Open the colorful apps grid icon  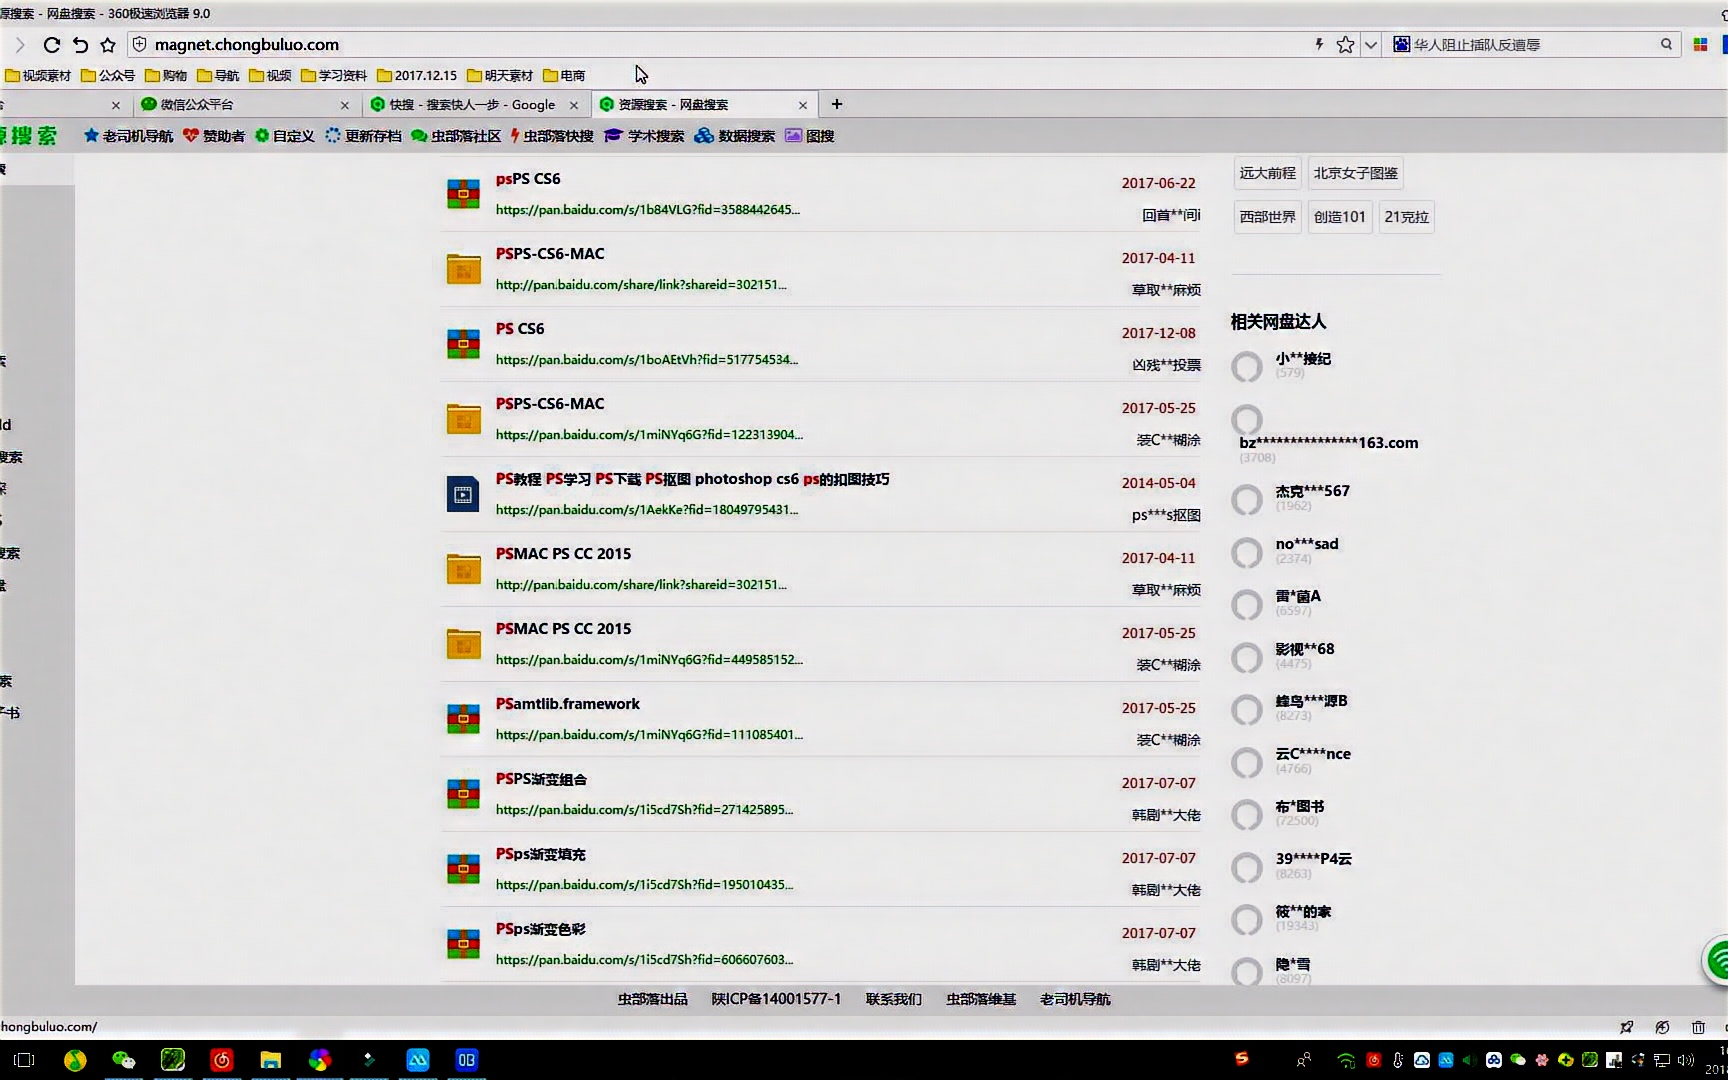[x=1700, y=45]
